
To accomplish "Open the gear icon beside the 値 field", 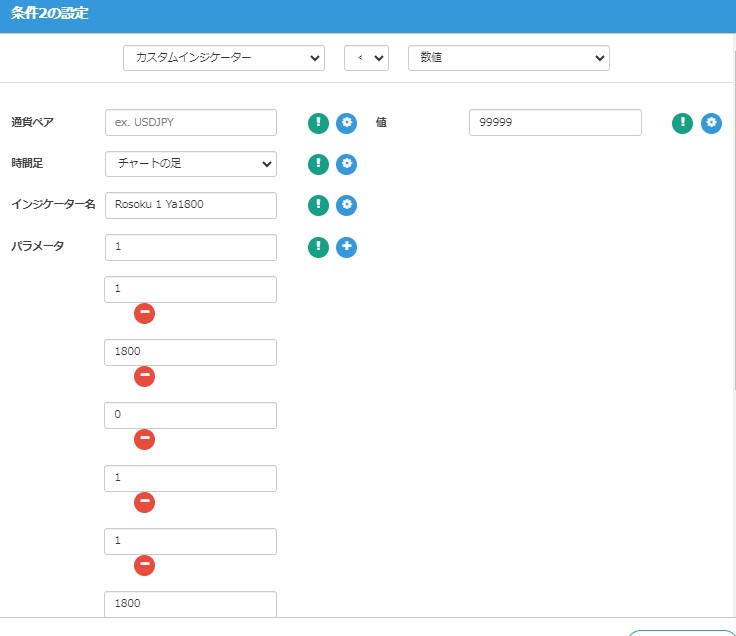I will [711, 123].
